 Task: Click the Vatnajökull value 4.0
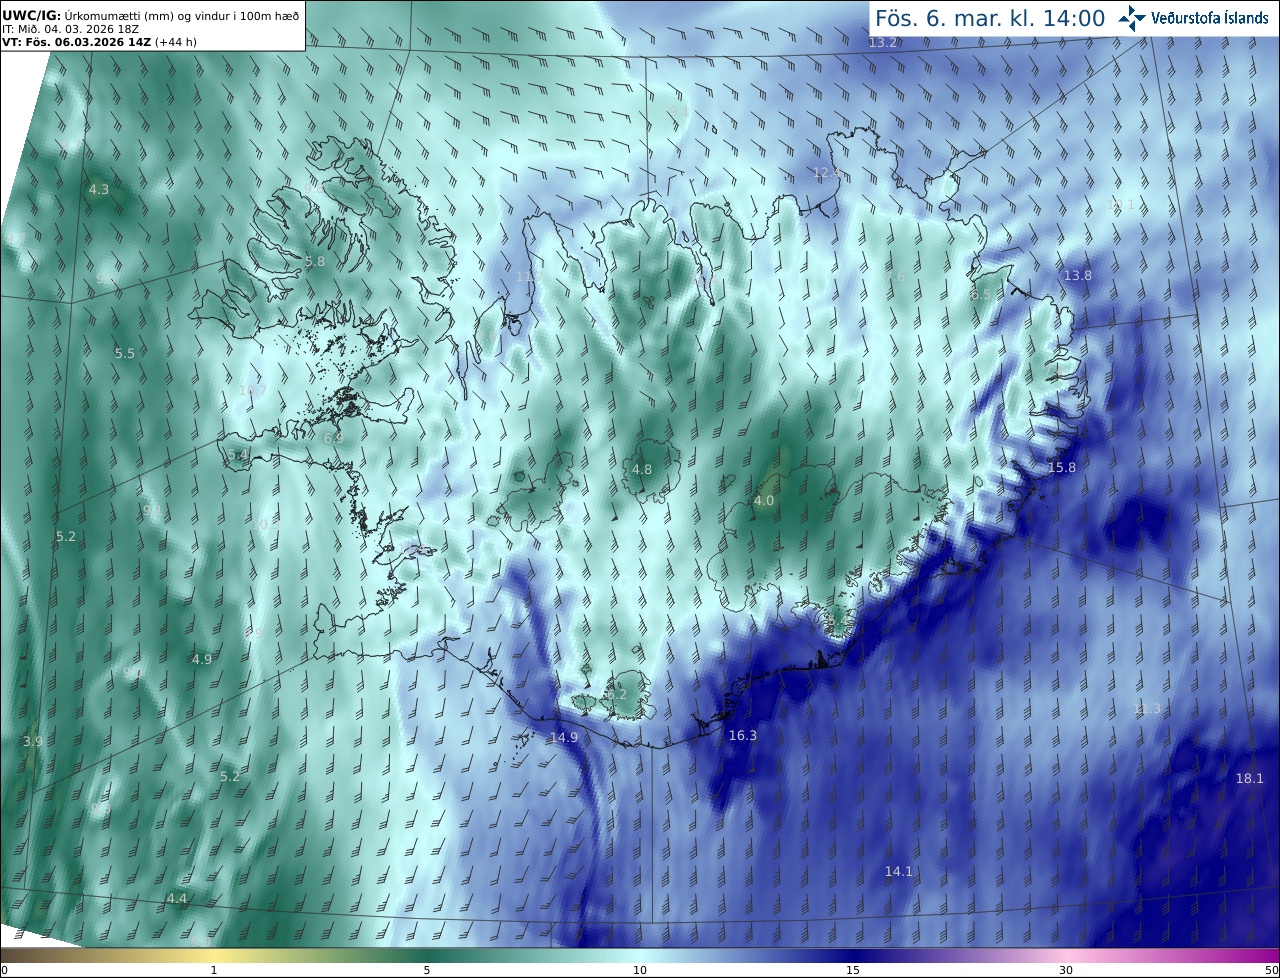(x=764, y=500)
